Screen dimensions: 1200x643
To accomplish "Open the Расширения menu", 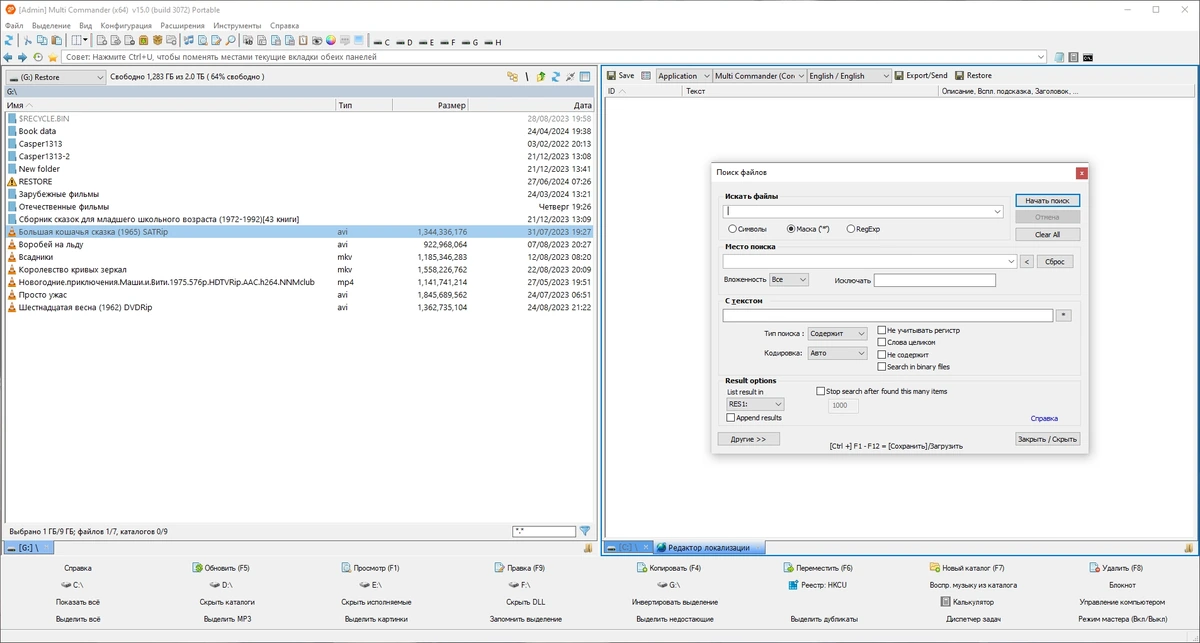I will coord(183,25).
